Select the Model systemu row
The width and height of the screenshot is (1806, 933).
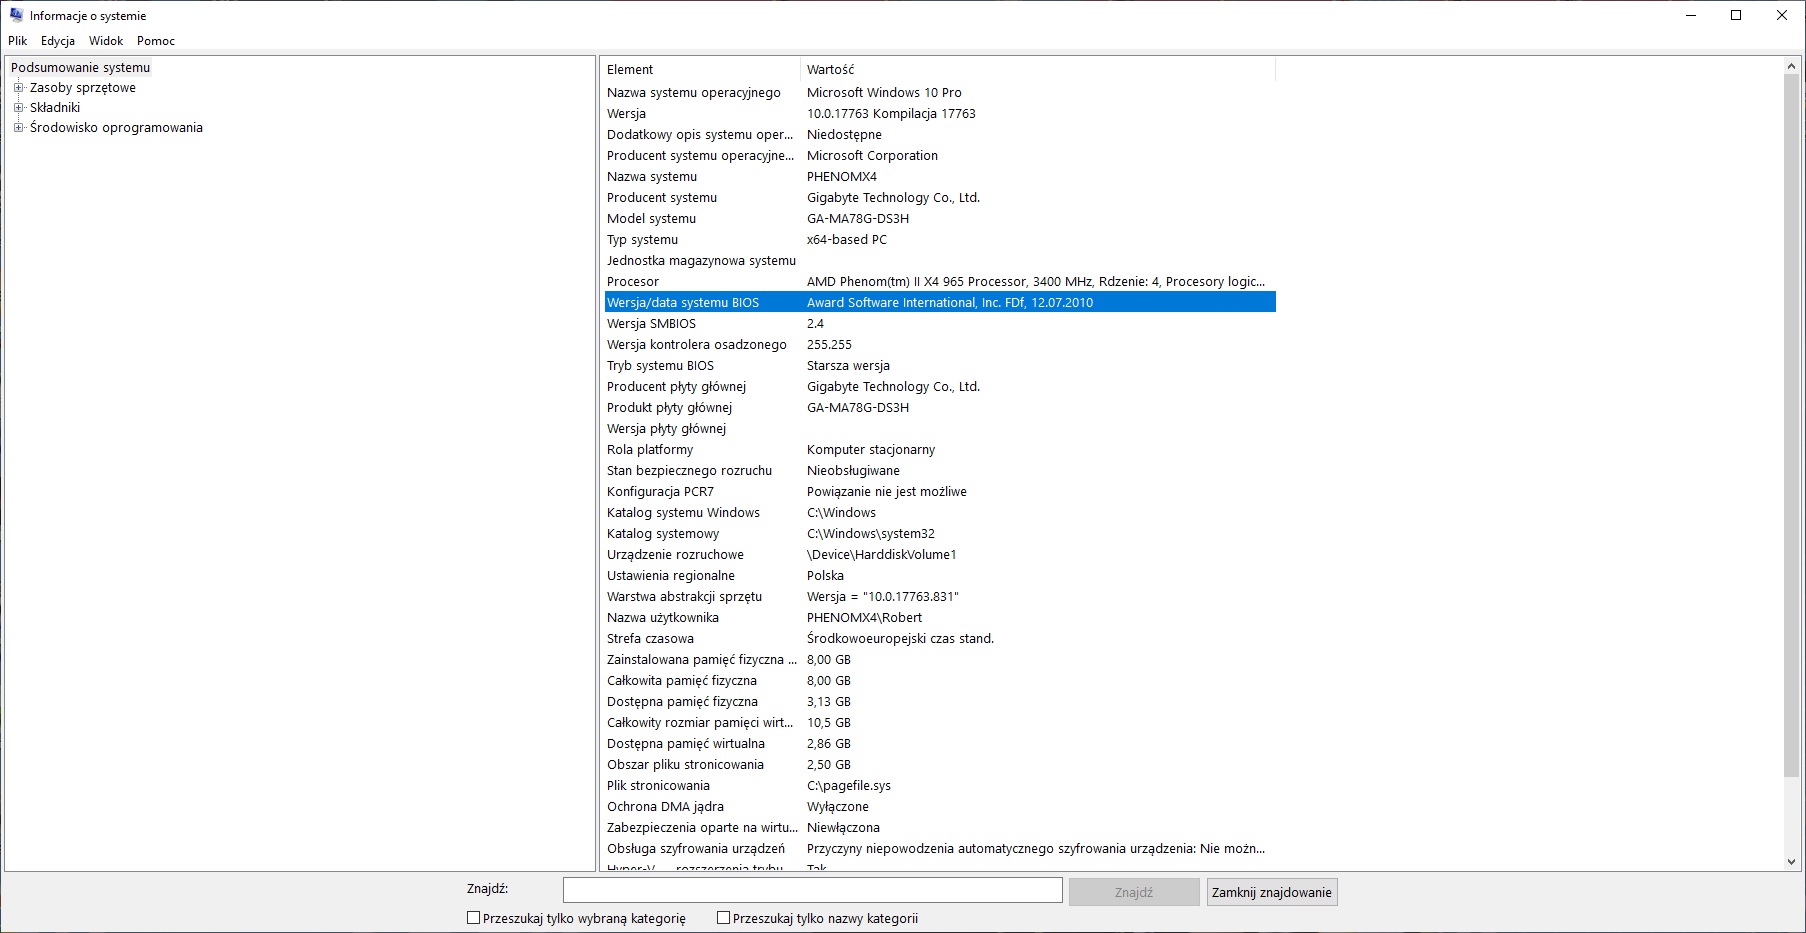(x=940, y=219)
